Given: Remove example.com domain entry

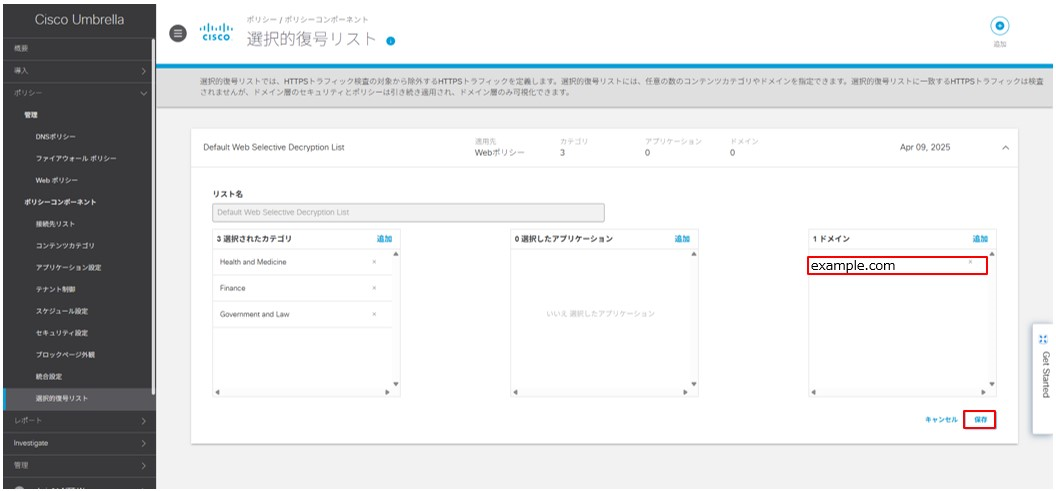Looking at the screenshot, I should tap(970, 261).
